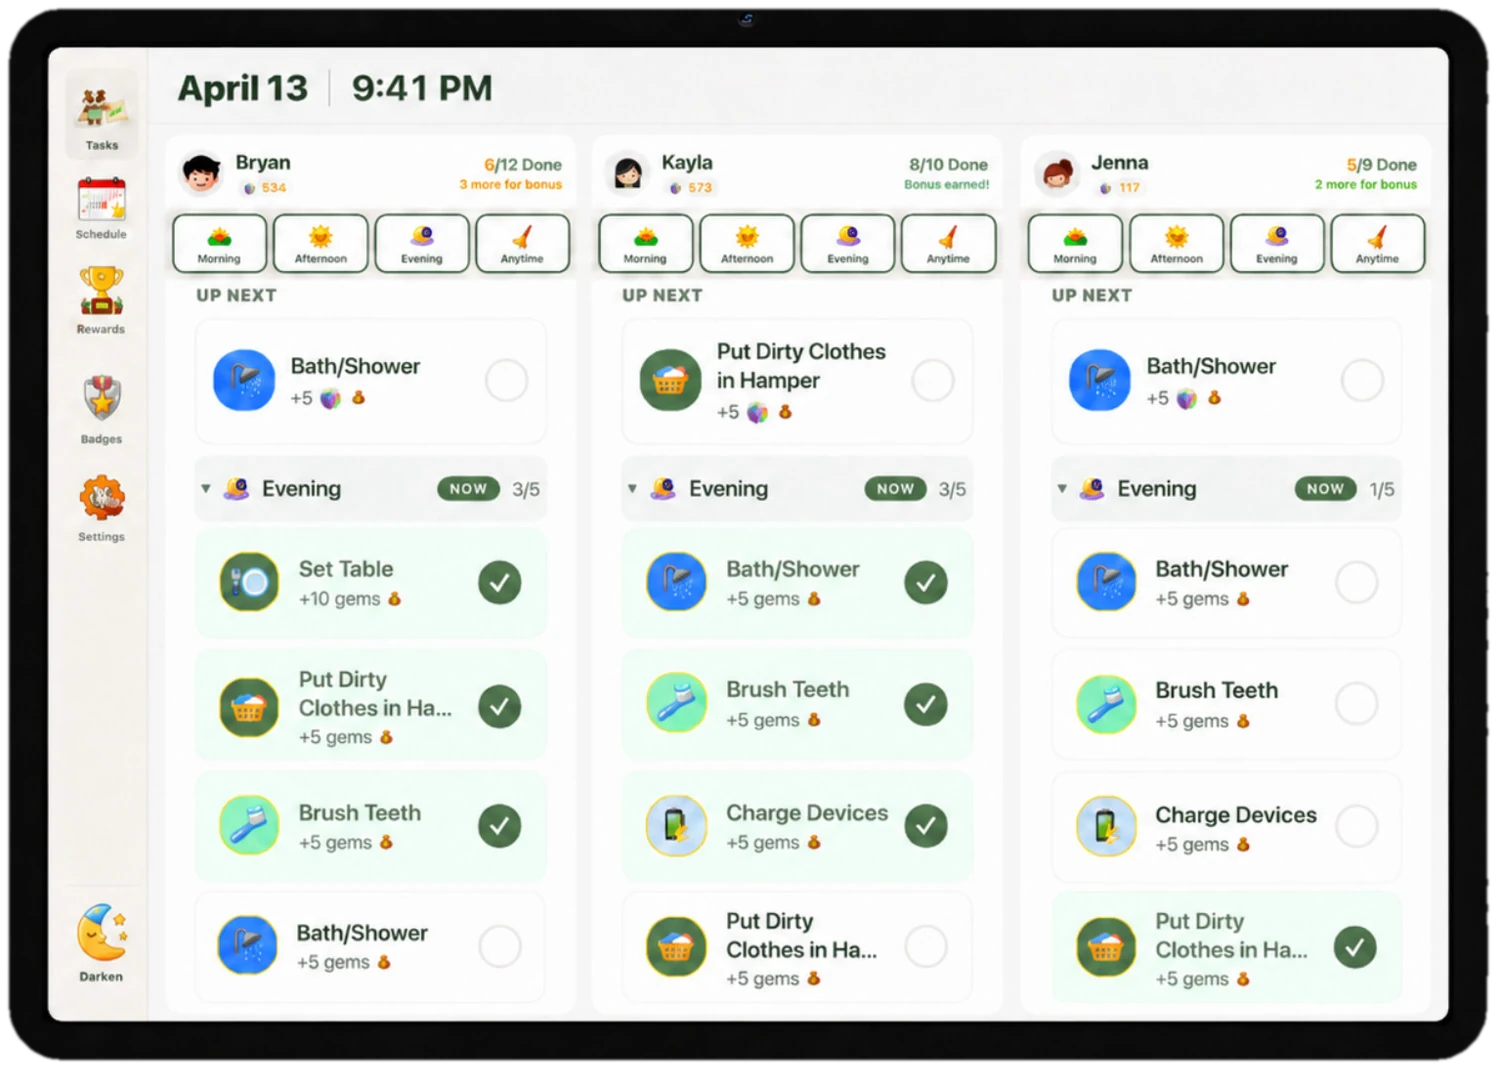
Task: Click Kayla's Up Next hamper icon
Action: (x=670, y=380)
